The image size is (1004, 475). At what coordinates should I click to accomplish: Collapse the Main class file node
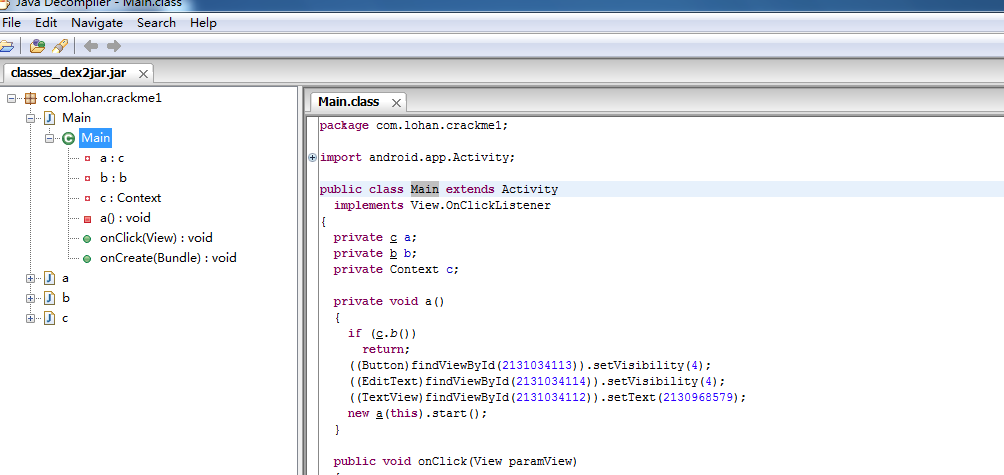pos(31,118)
